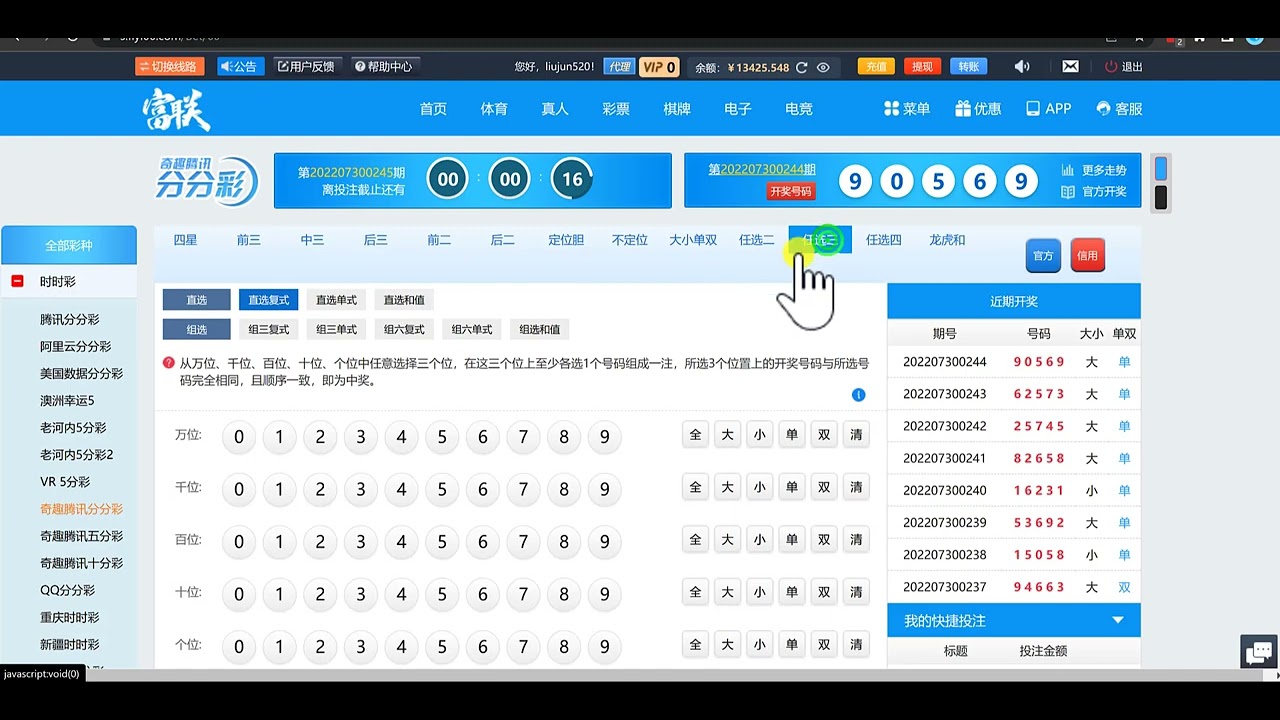
Task: Click draw period 202207300244 link
Action: [762, 170]
